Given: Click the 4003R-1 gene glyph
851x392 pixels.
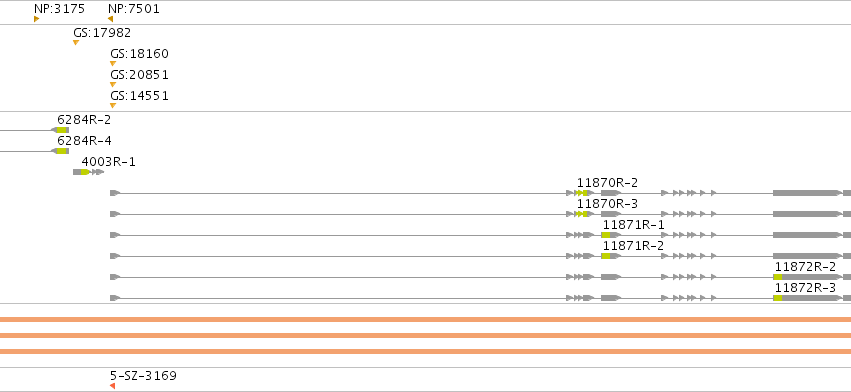Looking at the screenshot, I should click(88, 172).
